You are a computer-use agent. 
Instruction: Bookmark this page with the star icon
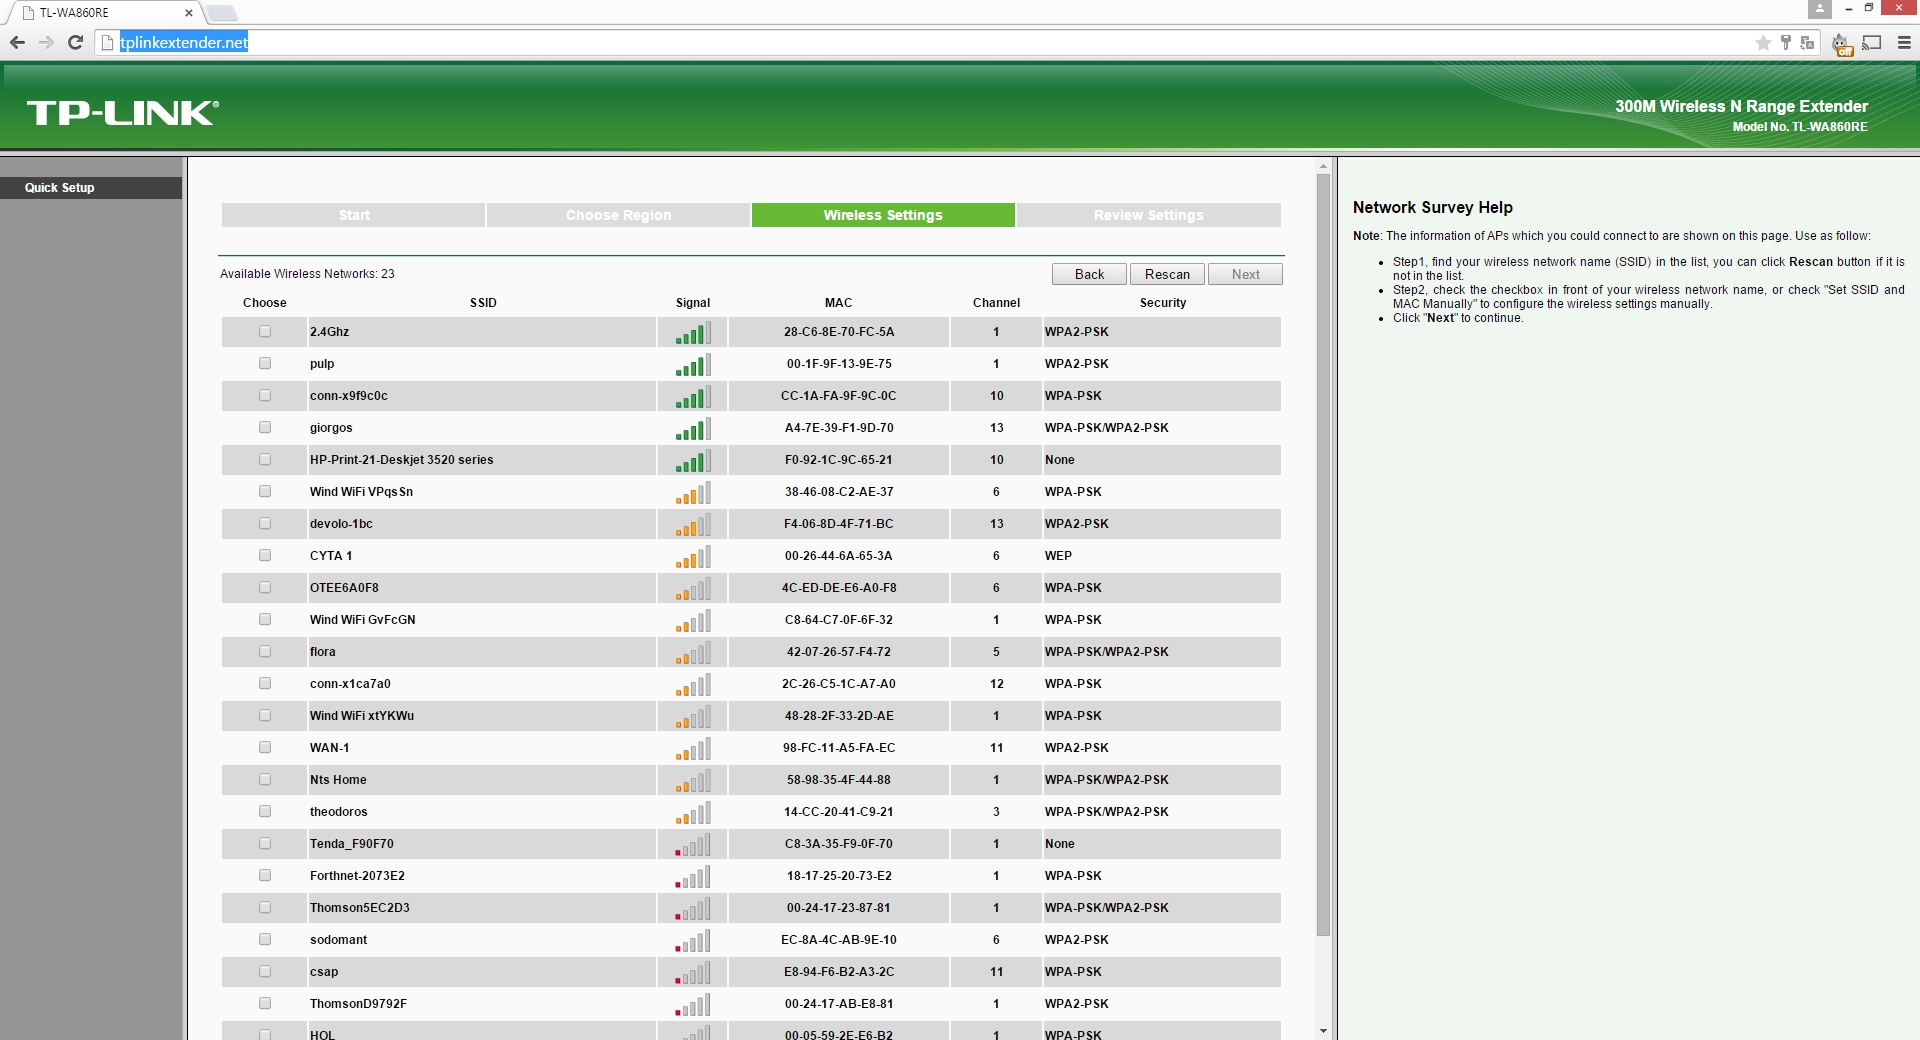pyautogui.click(x=1763, y=42)
